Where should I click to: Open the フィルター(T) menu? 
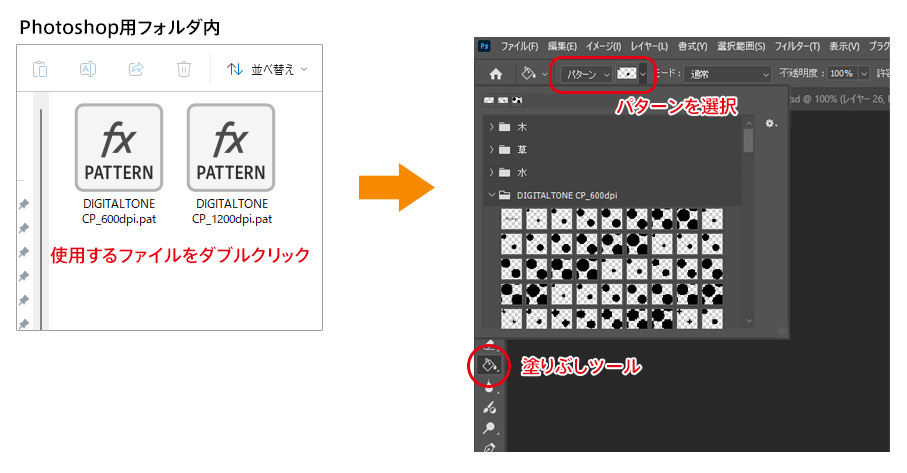[797, 46]
